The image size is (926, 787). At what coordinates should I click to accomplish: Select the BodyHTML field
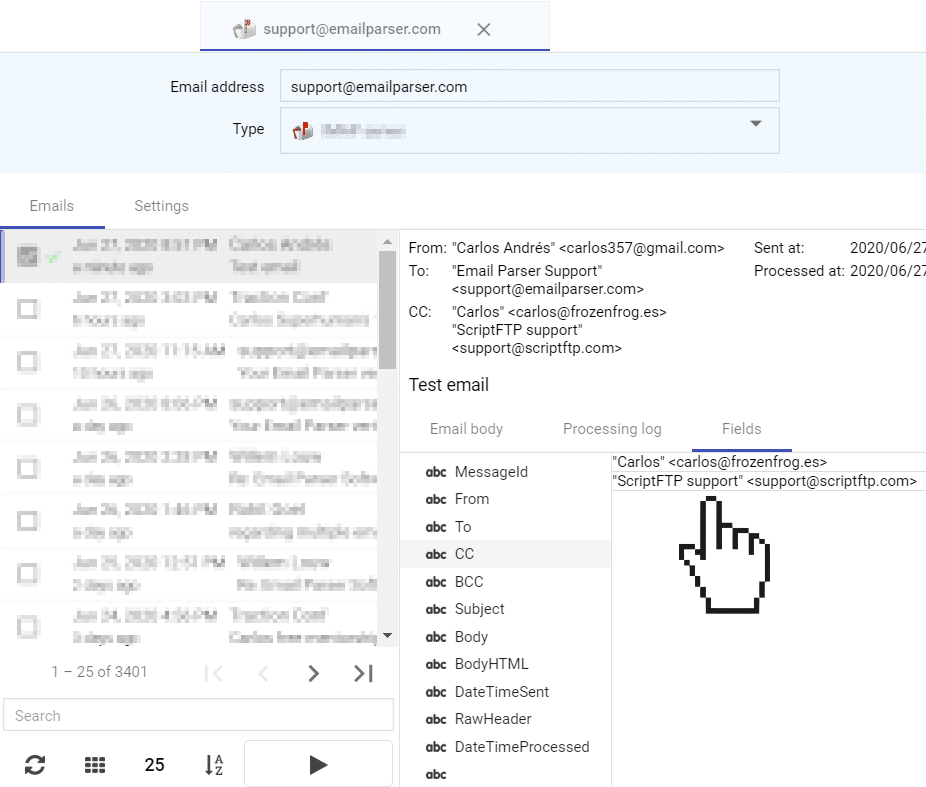[x=506, y=664]
